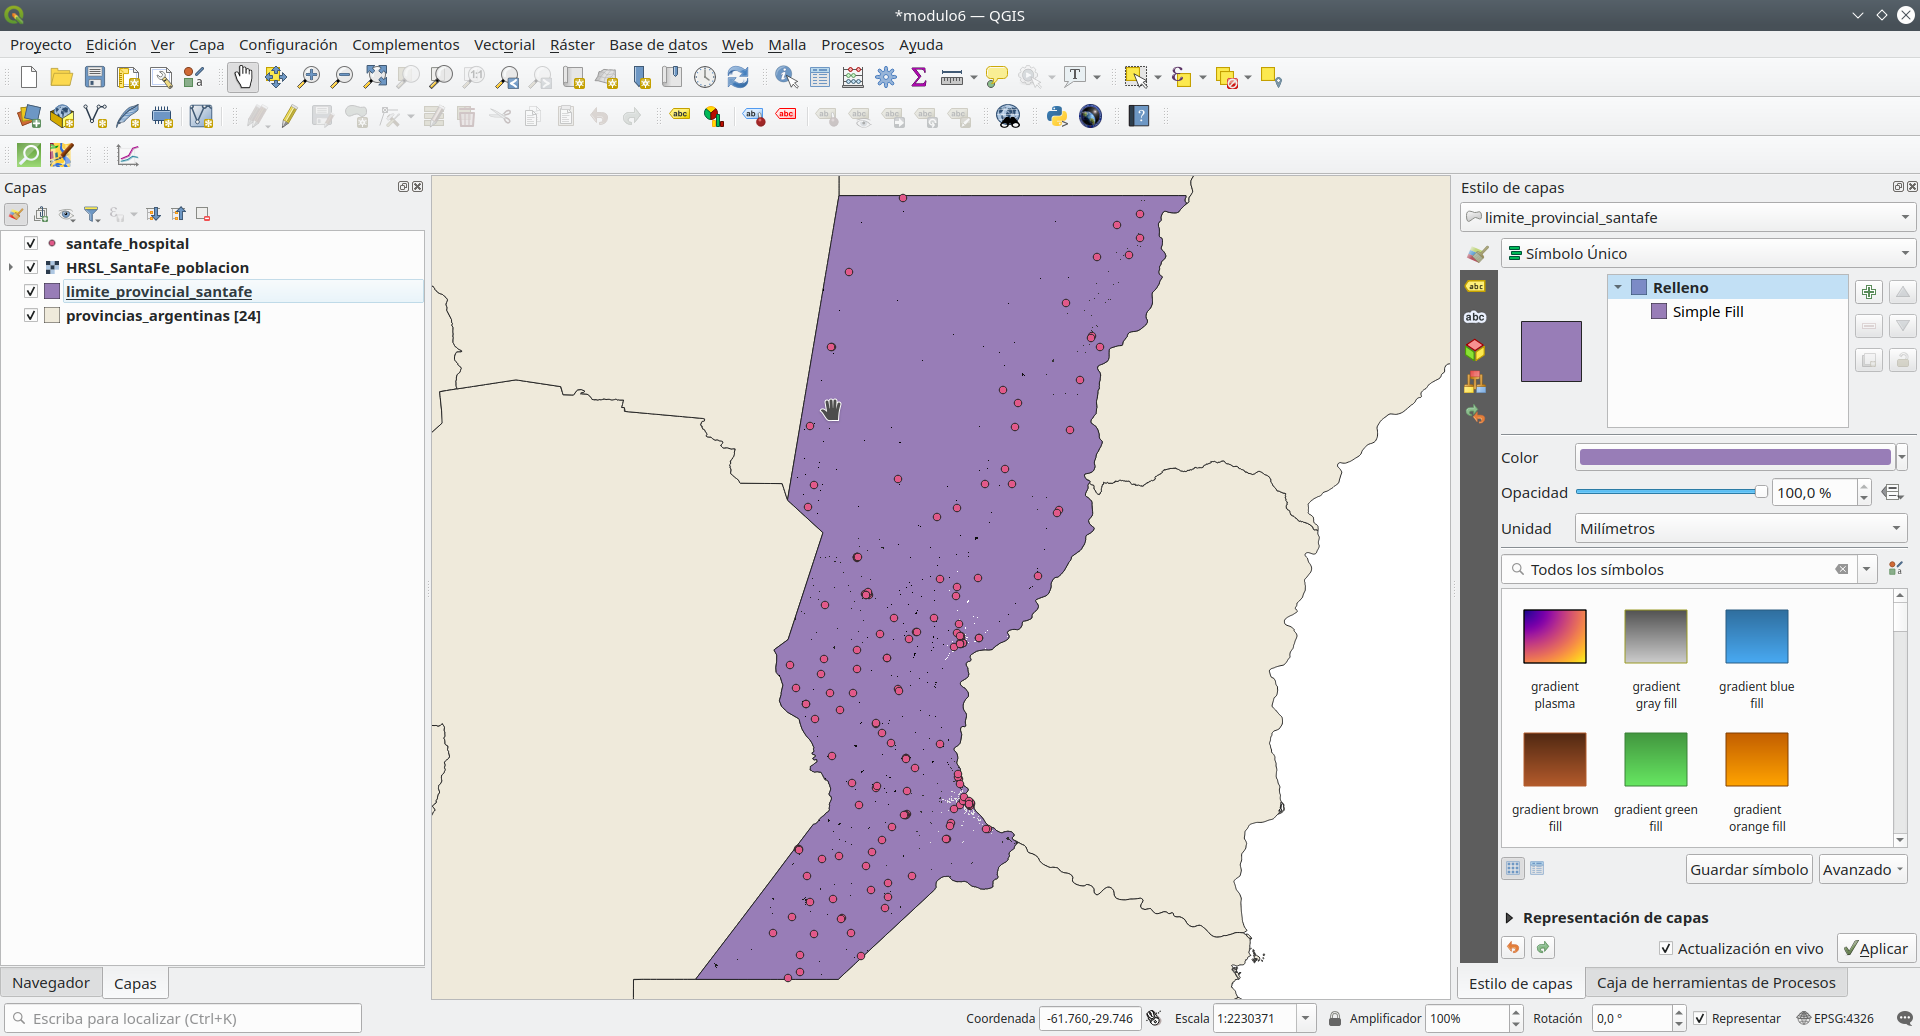The height and width of the screenshot is (1036, 1920).
Task: Open the color dropdown arrow next to Color
Action: [1901, 457]
